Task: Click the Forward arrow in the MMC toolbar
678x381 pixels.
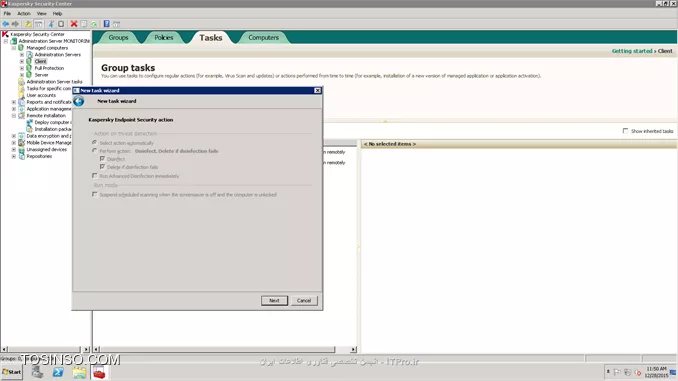Action: 15,24
